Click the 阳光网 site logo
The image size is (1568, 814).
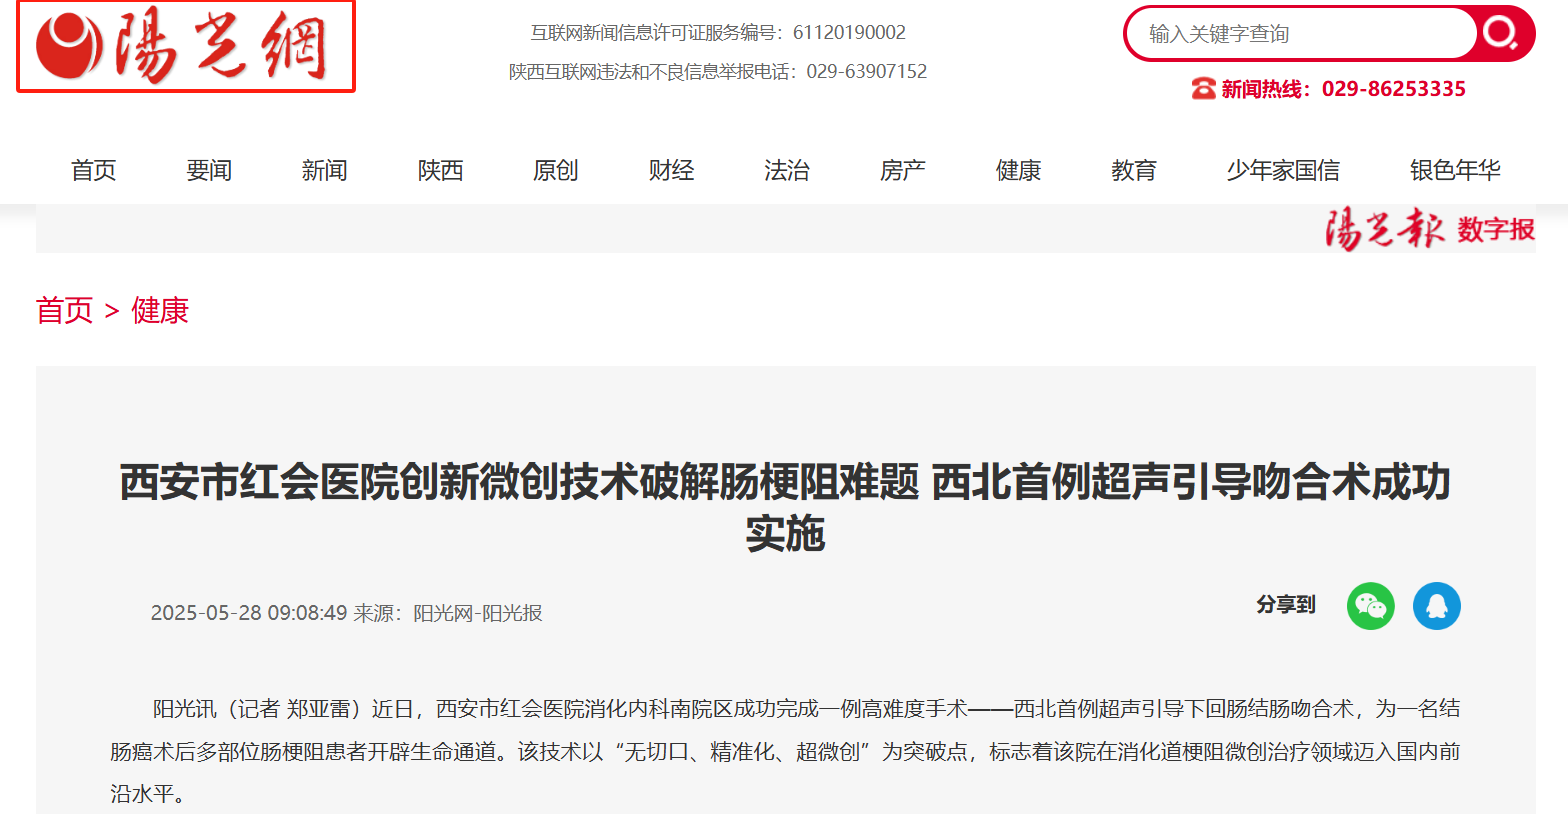[x=186, y=47]
